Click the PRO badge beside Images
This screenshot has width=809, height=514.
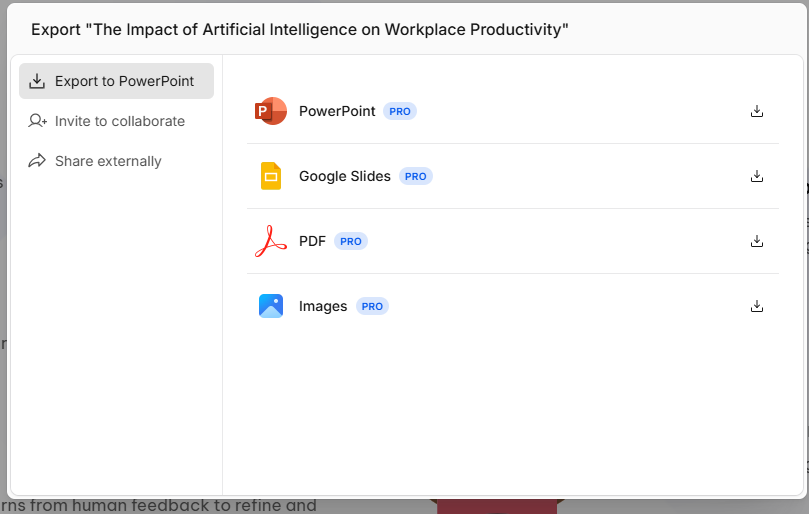pyautogui.click(x=372, y=307)
